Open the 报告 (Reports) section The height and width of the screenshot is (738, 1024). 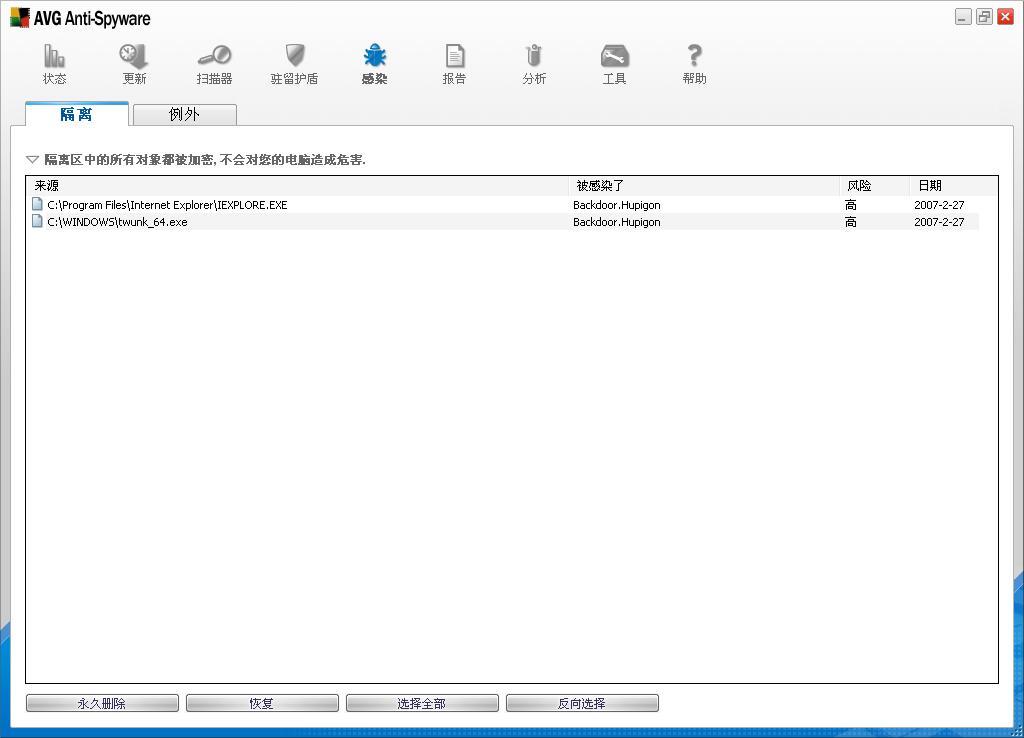pyautogui.click(x=455, y=64)
